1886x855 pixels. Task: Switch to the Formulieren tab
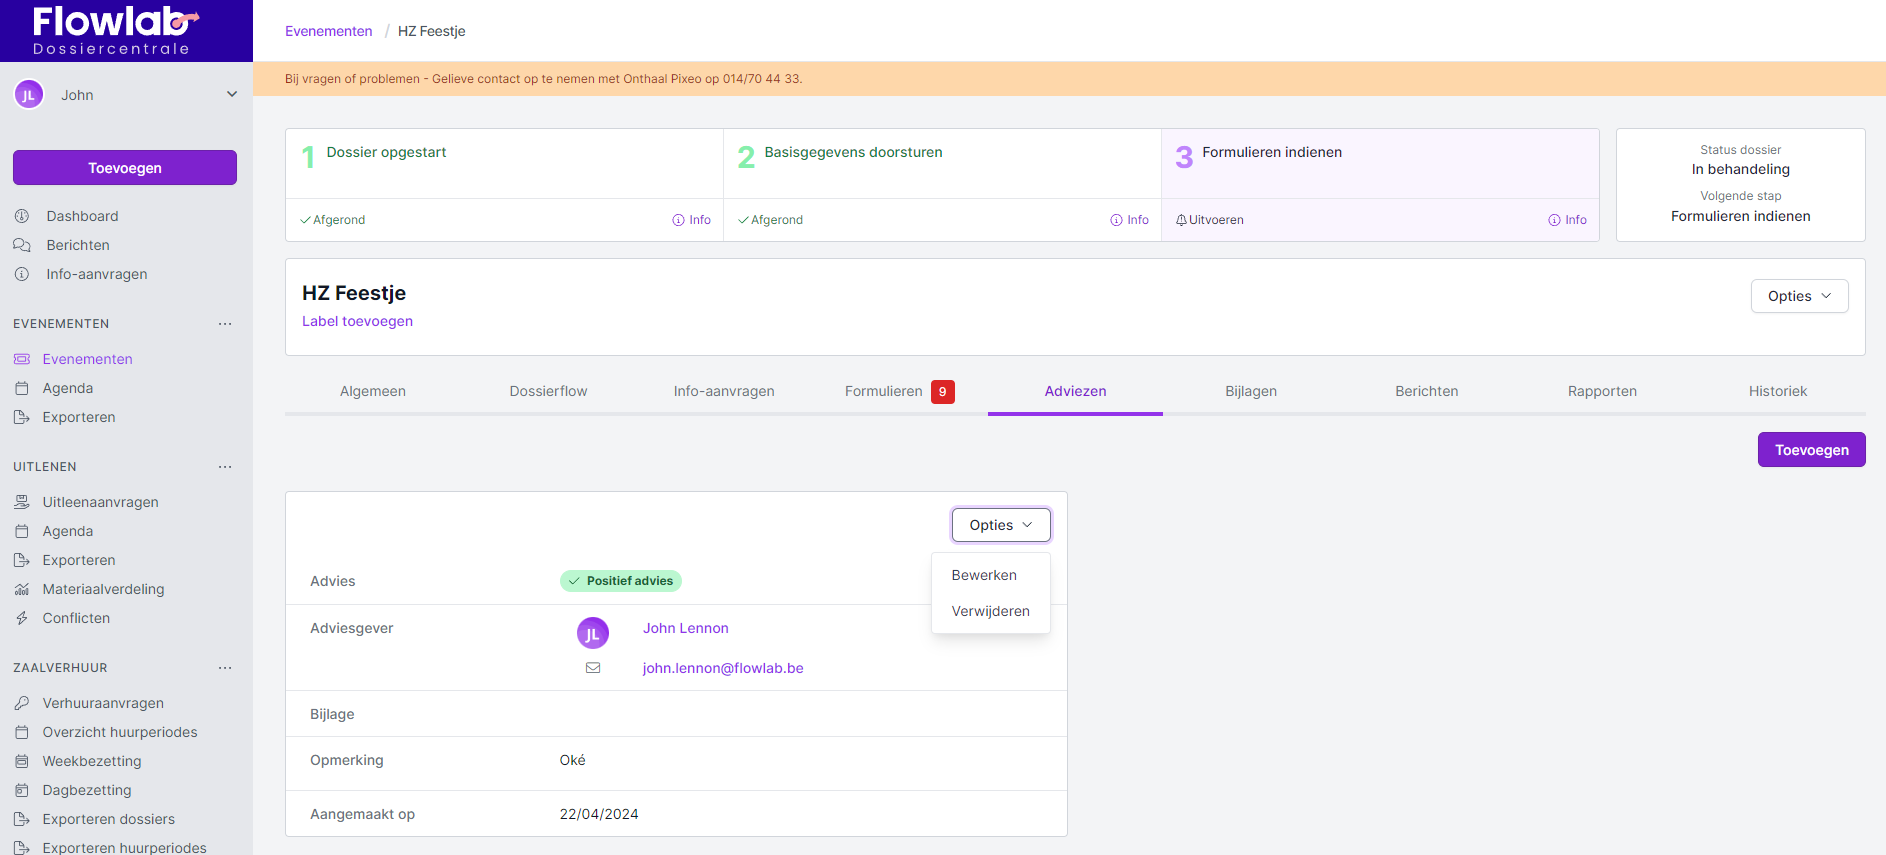point(884,391)
